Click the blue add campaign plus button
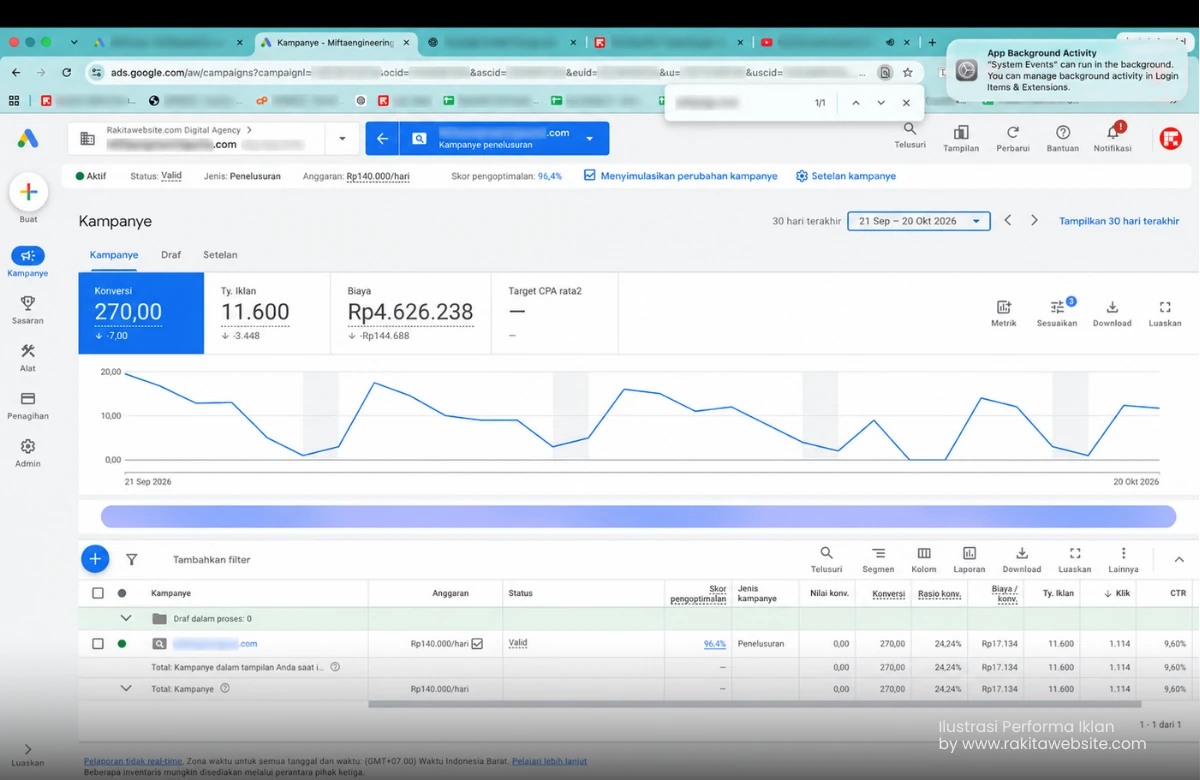 [x=95, y=559]
